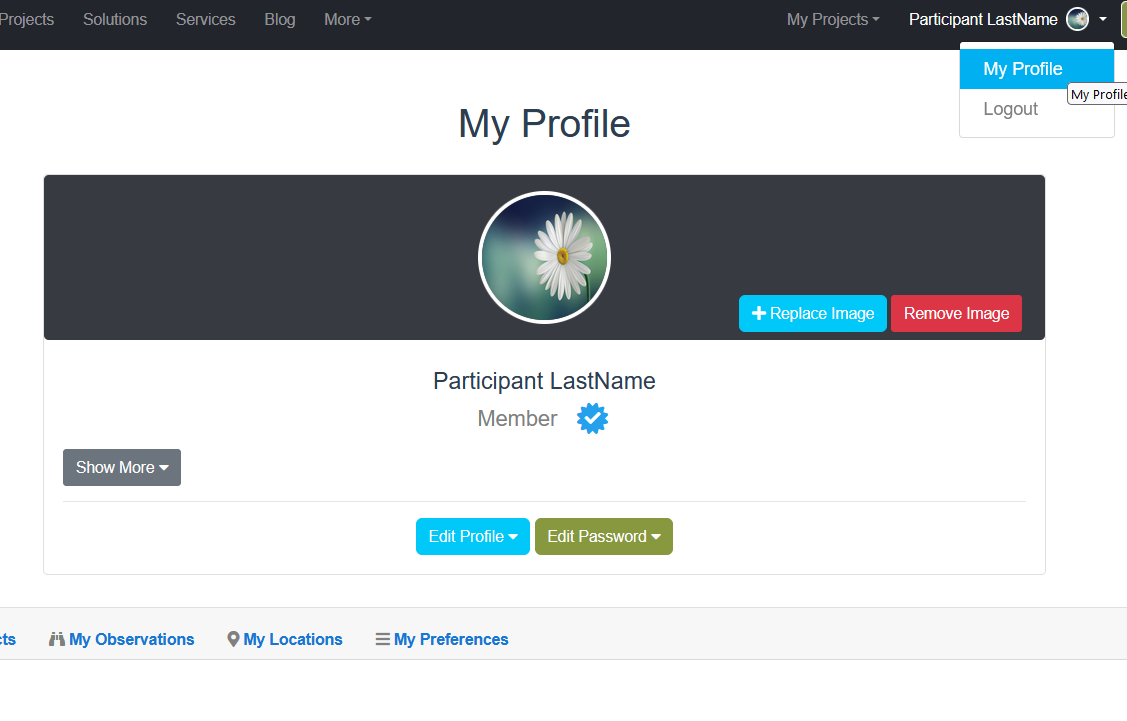Navigate to the Blog

click(x=280, y=19)
